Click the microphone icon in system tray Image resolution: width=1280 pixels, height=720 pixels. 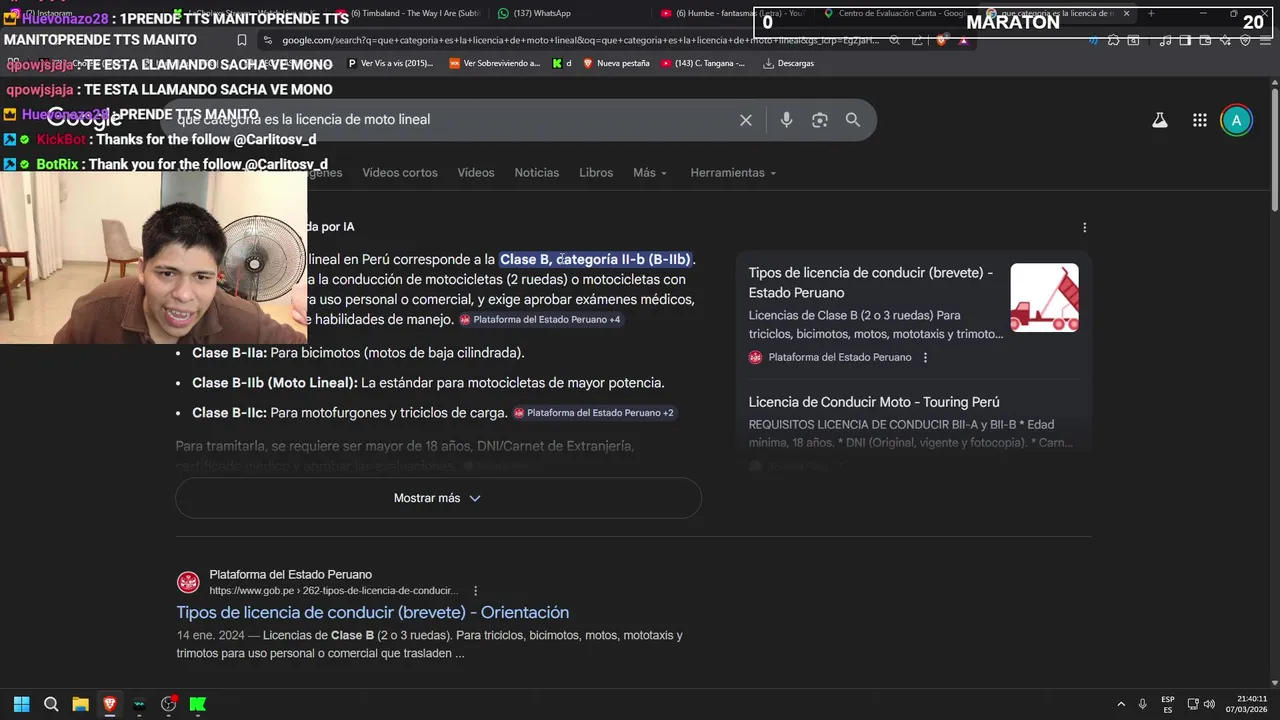tap(1143, 704)
